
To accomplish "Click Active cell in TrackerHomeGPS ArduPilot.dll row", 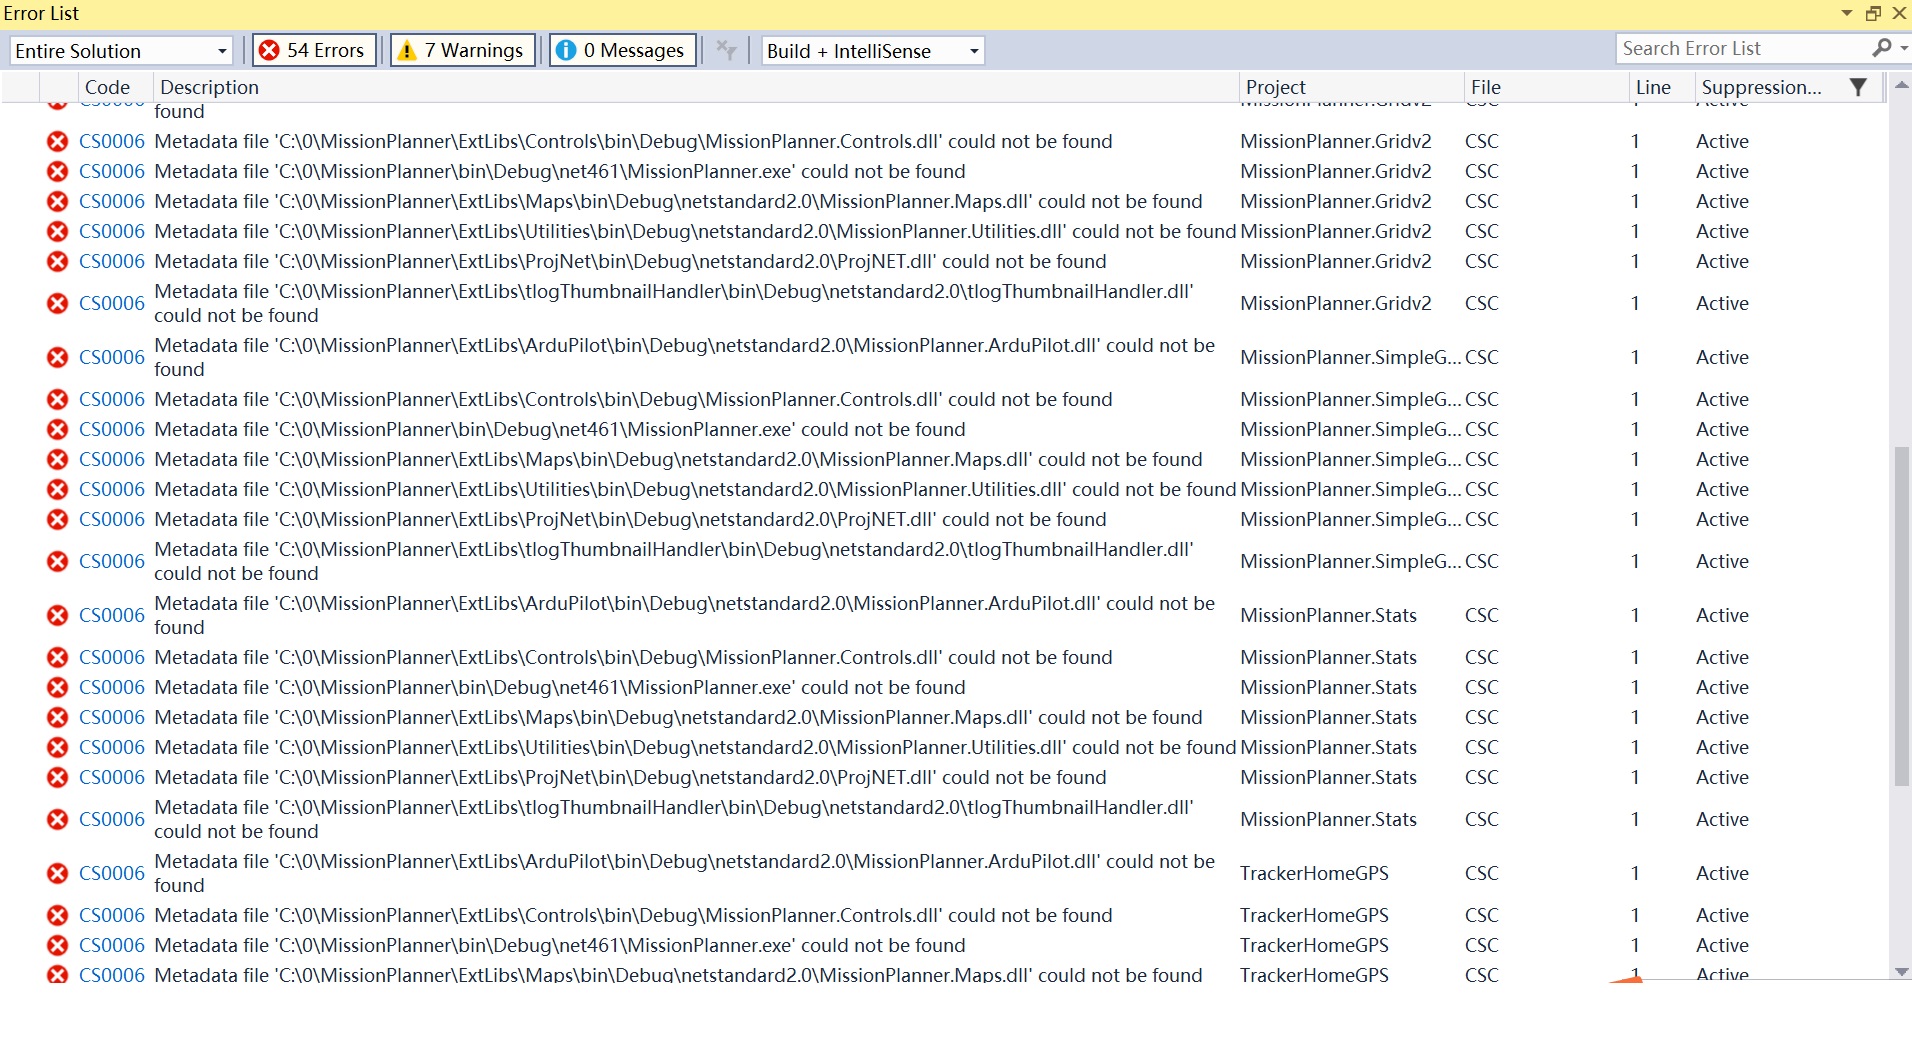I will [x=1722, y=873].
